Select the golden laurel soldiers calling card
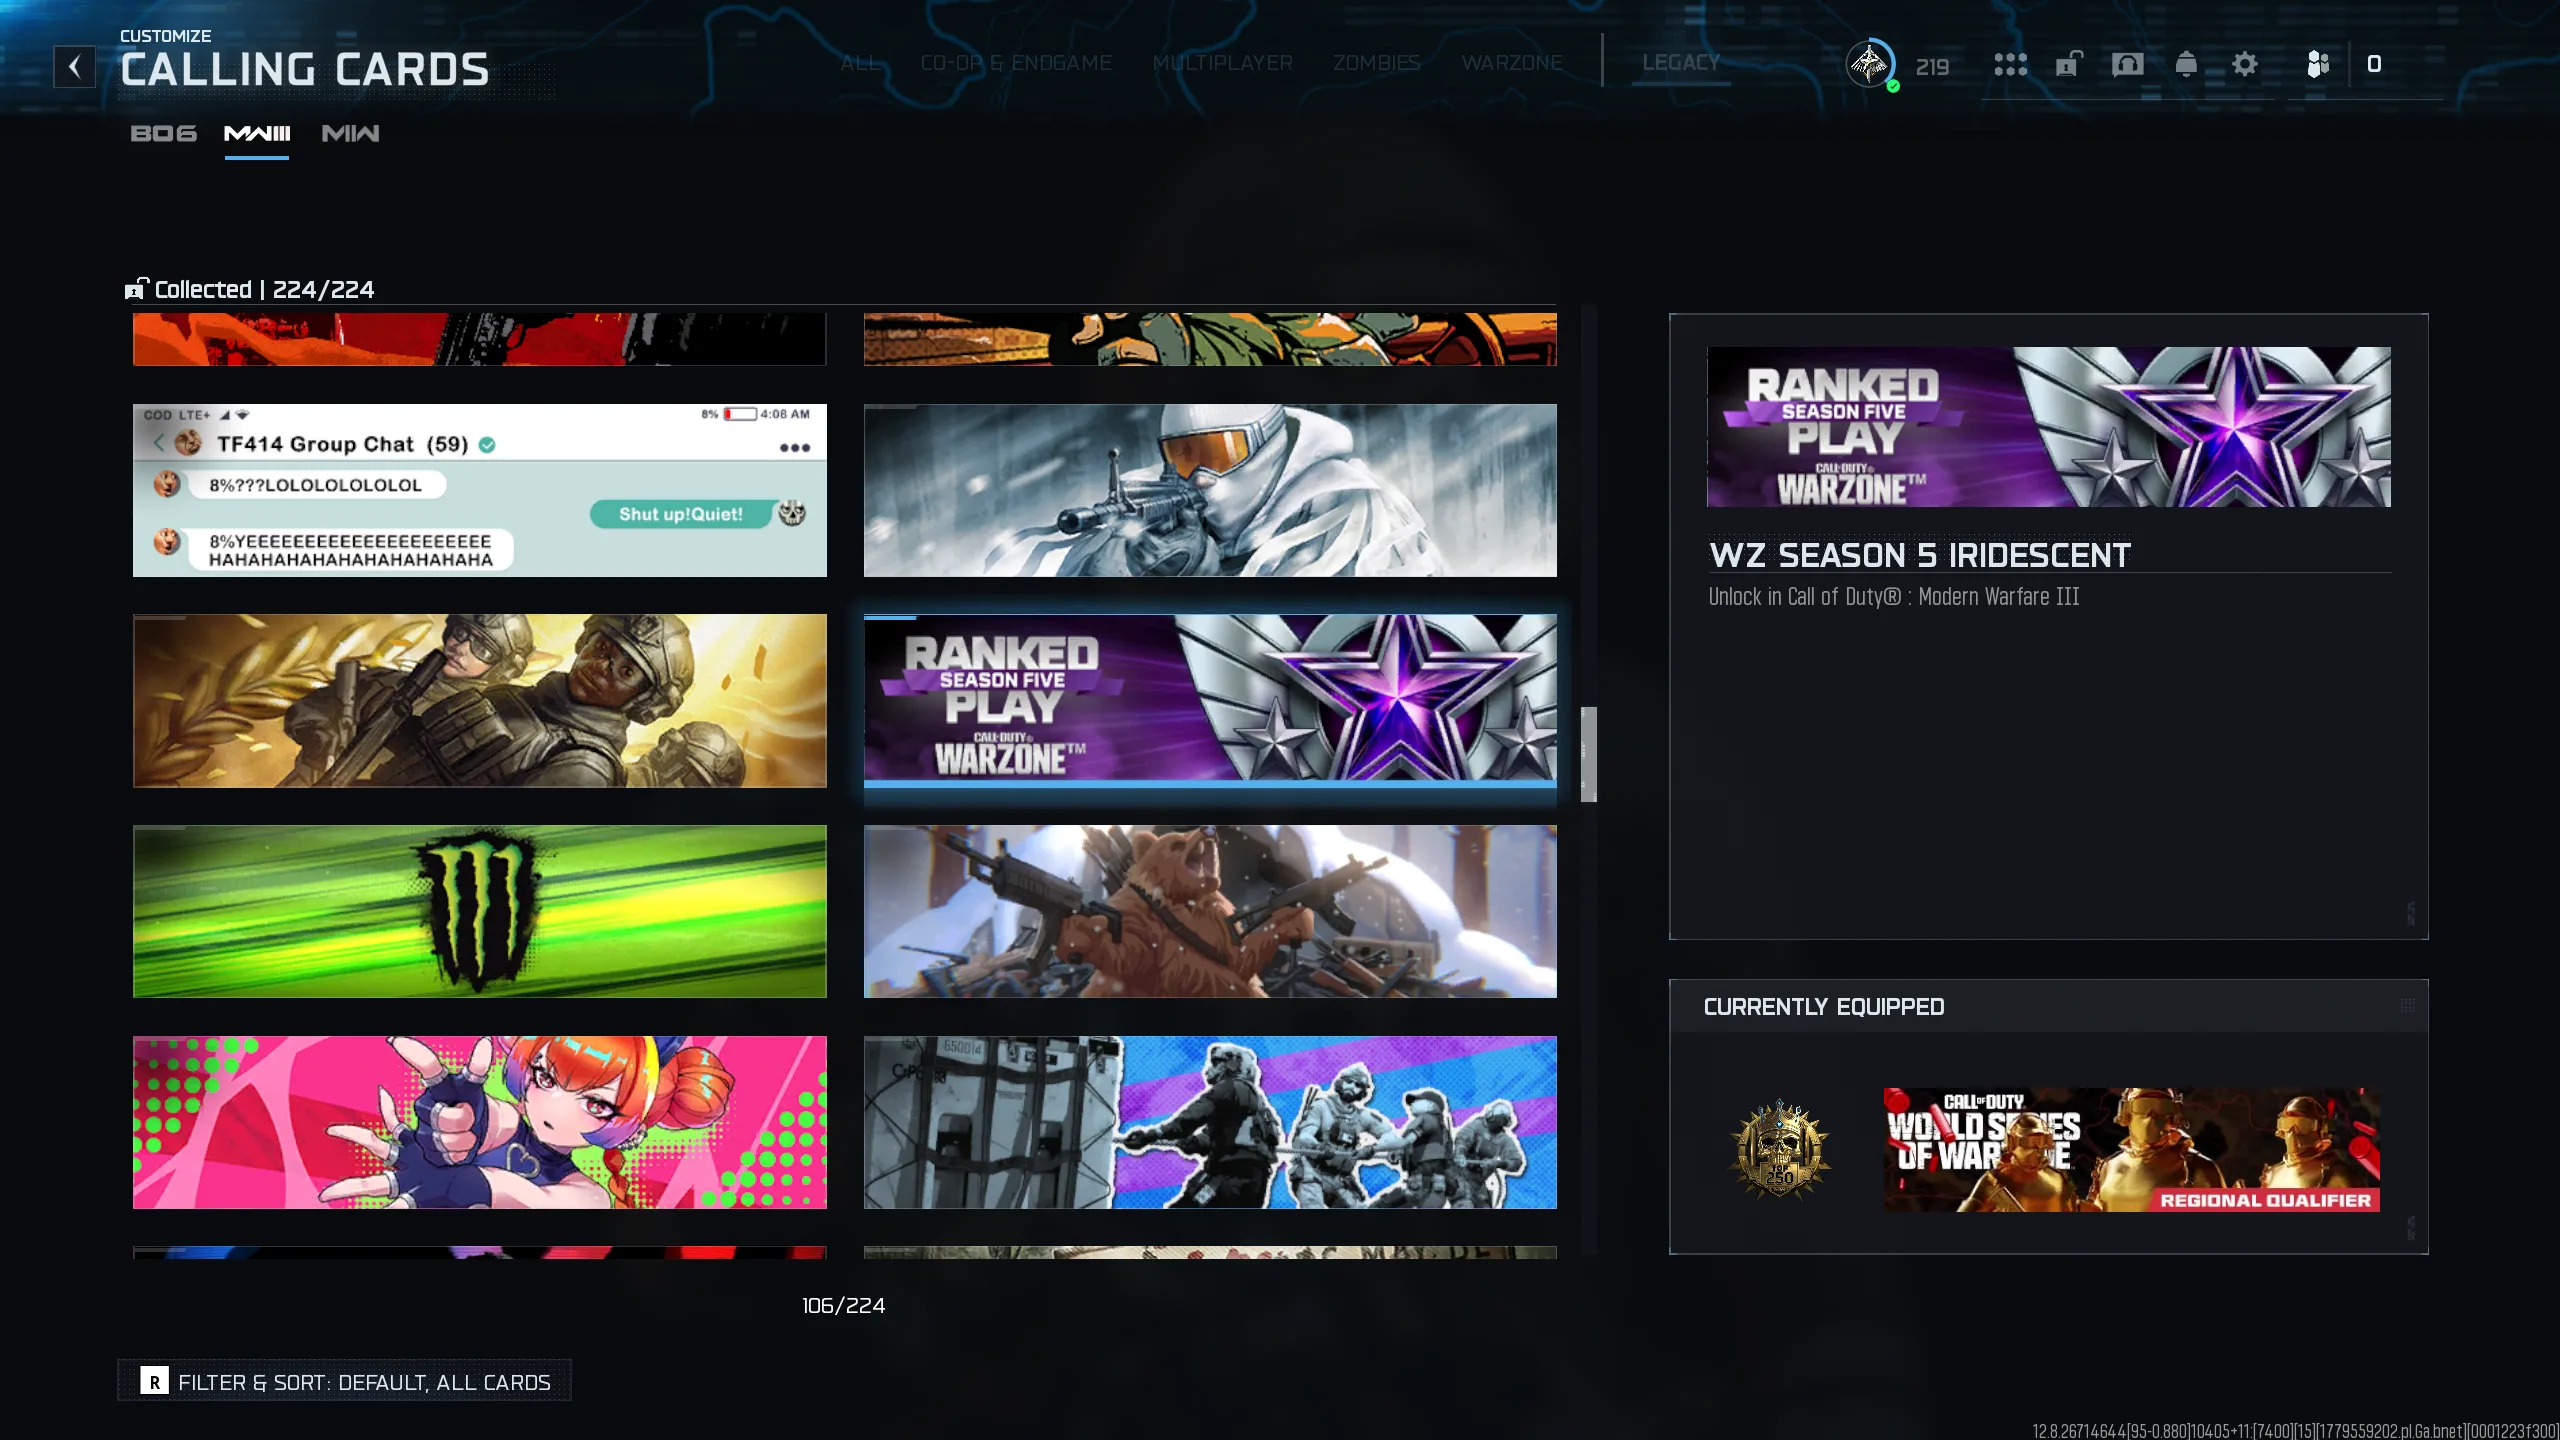2560x1440 pixels. click(x=480, y=701)
